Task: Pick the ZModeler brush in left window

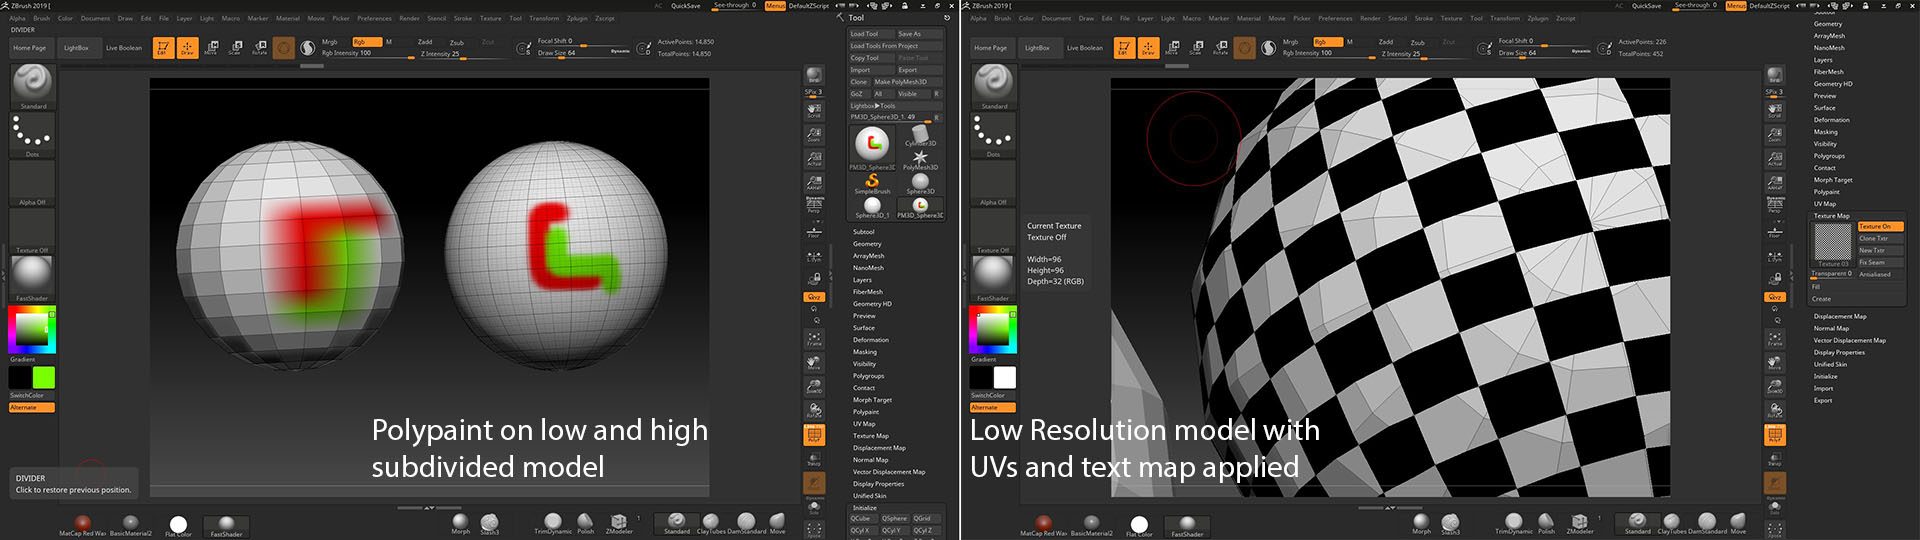Action: (619, 524)
